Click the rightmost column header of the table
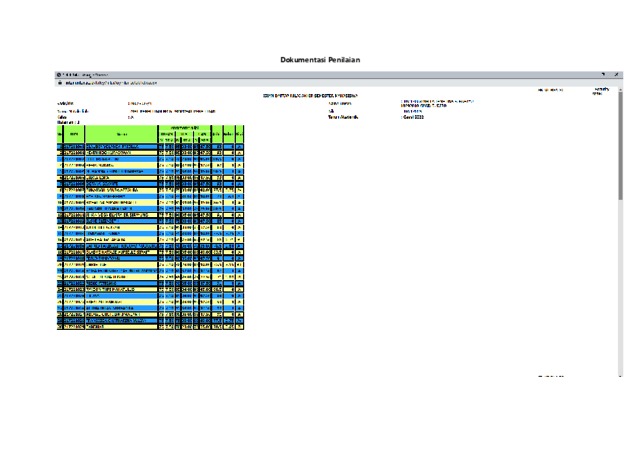The height and width of the screenshot is (452, 640). coord(239,134)
